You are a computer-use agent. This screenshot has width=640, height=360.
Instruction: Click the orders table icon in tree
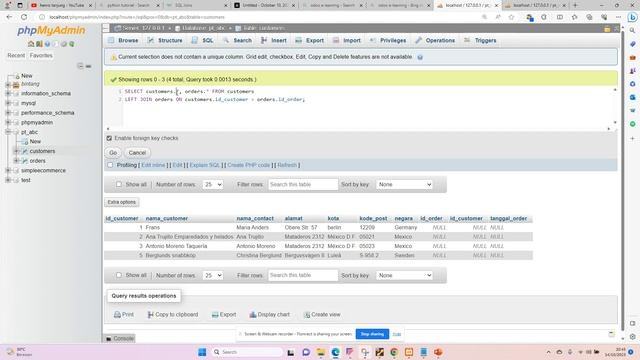pyautogui.click(x=24, y=161)
